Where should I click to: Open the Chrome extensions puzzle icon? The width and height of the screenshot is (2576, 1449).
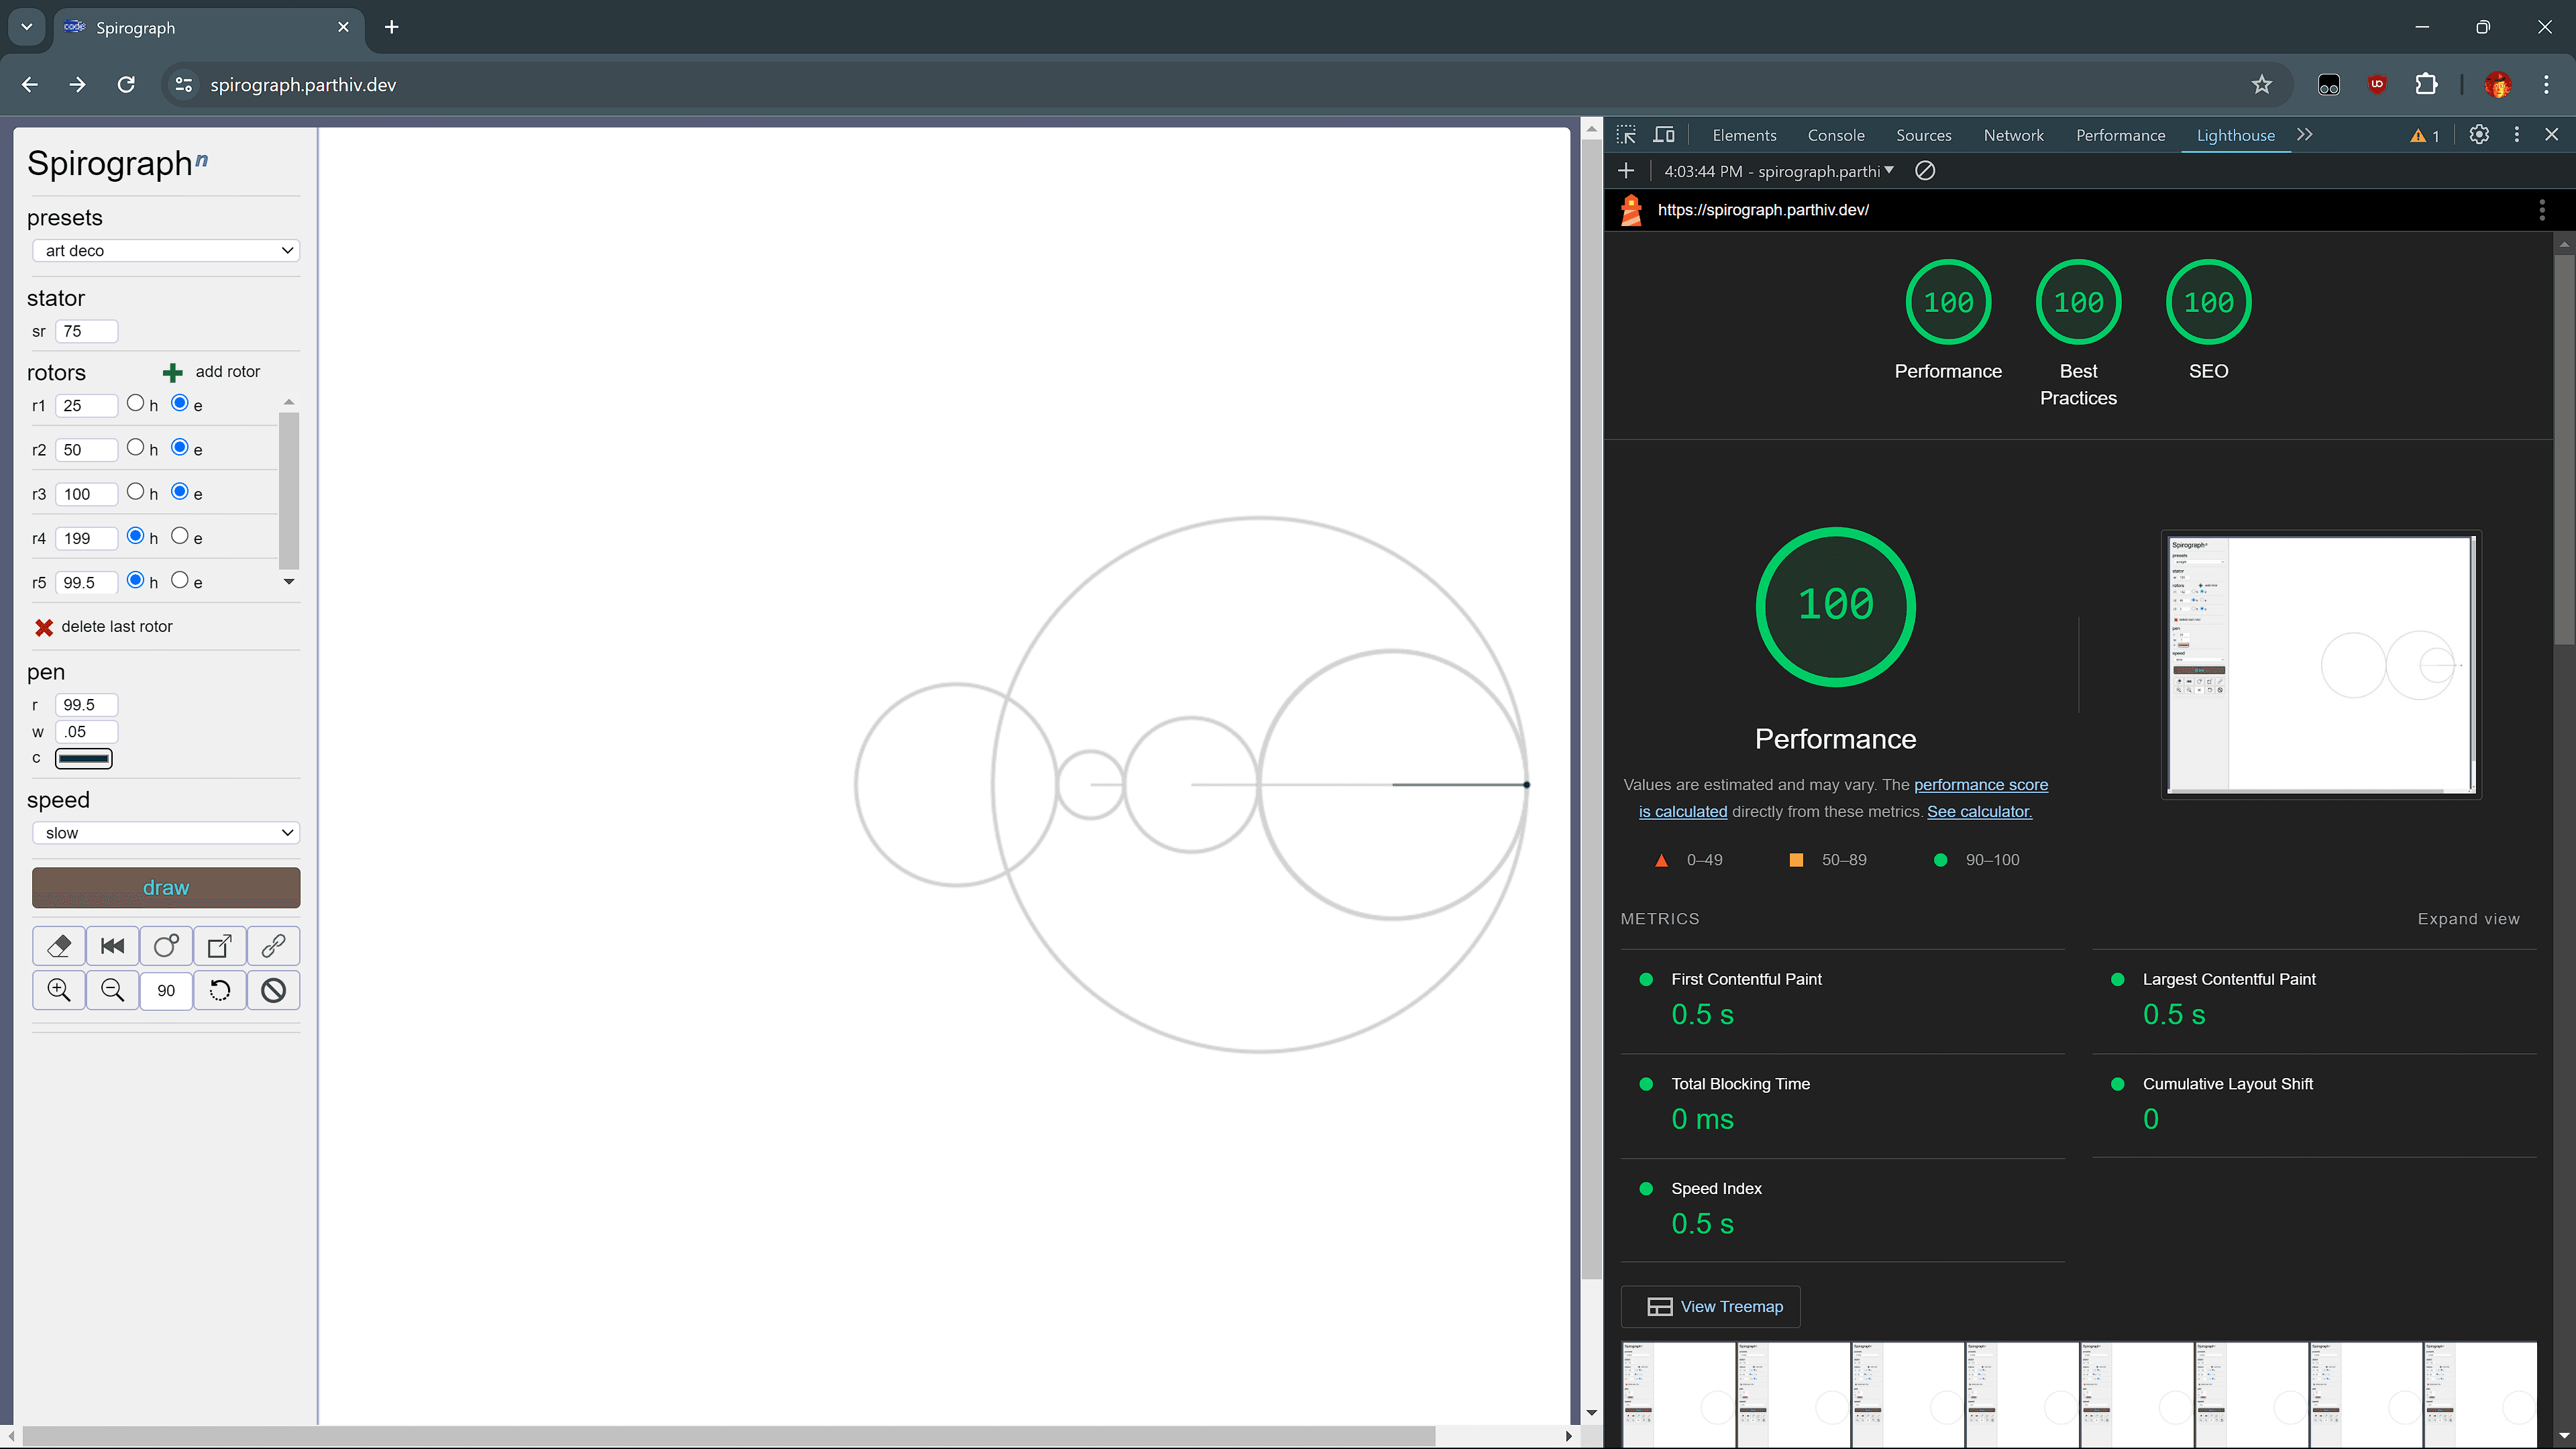(x=2426, y=85)
